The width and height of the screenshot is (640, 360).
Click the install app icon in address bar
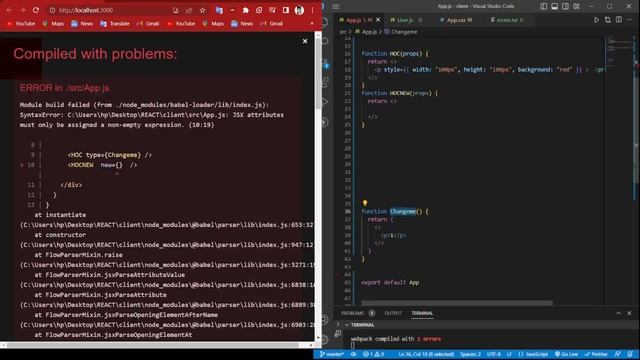coord(176,10)
